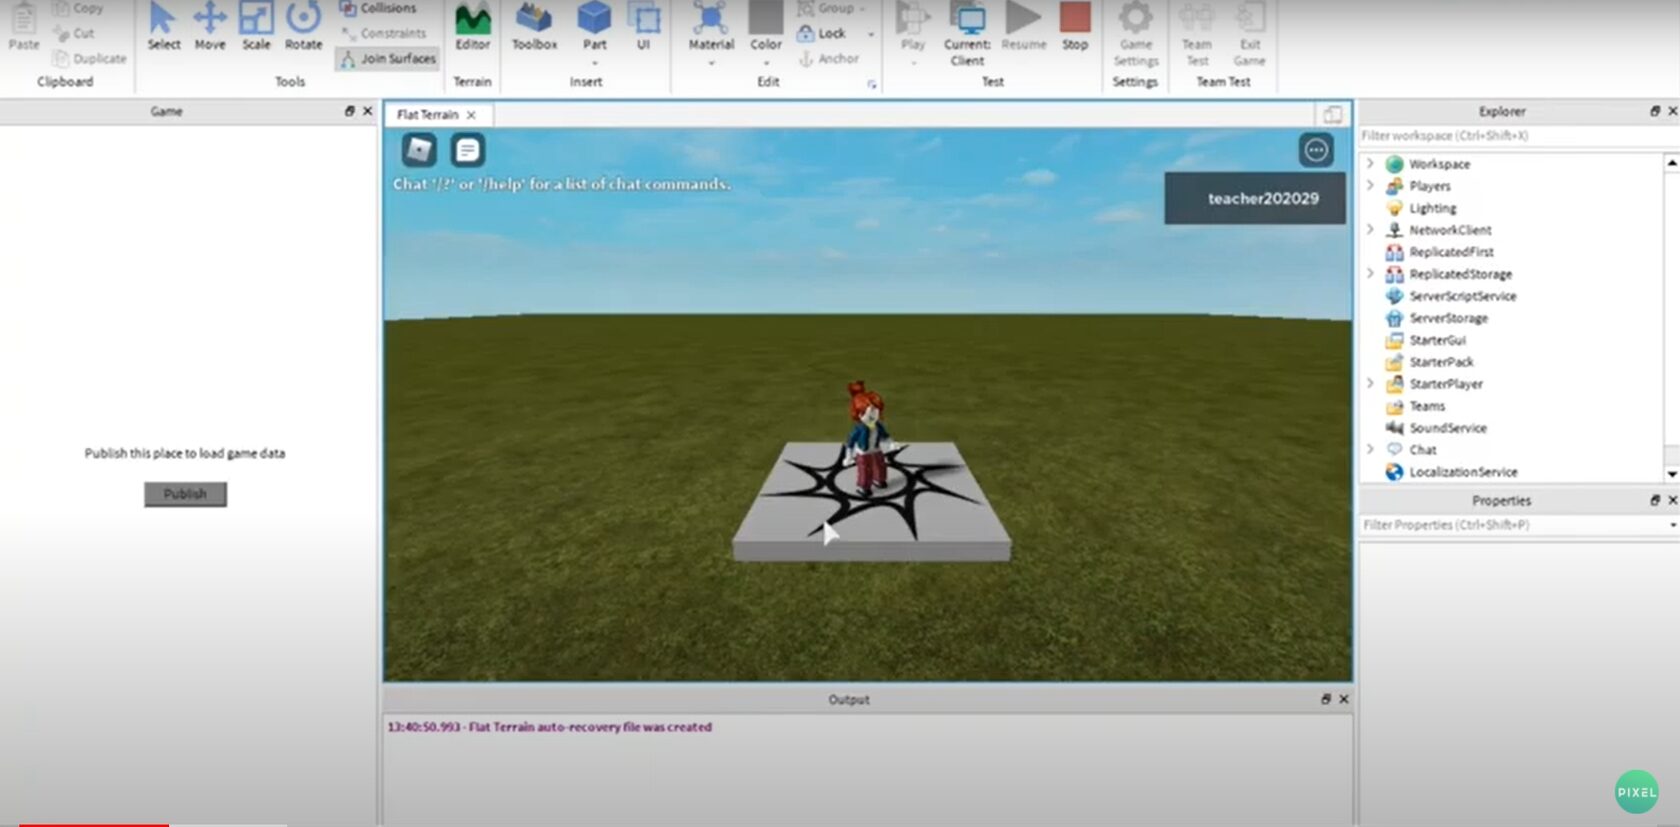Open Game Settings
The width and height of the screenshot is (1680, 827).
click(x=1135, y=35)
